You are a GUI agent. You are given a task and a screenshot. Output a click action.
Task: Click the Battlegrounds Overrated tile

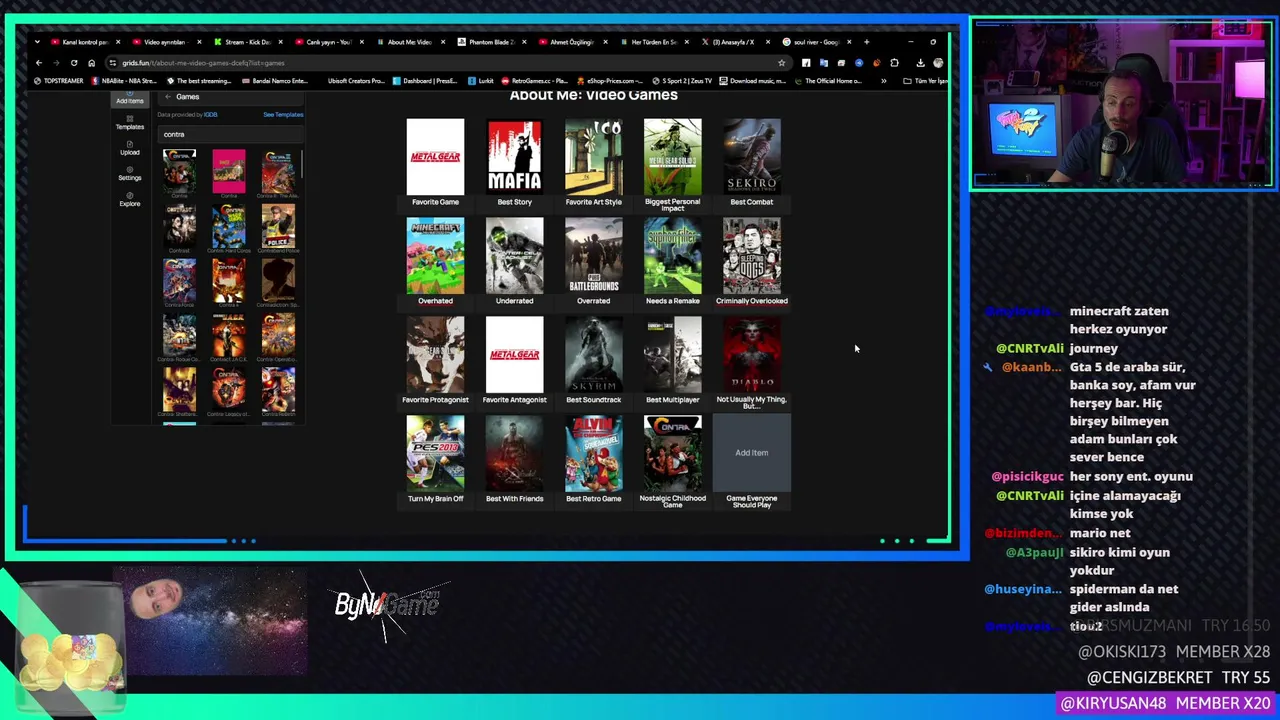pos(593,256)
